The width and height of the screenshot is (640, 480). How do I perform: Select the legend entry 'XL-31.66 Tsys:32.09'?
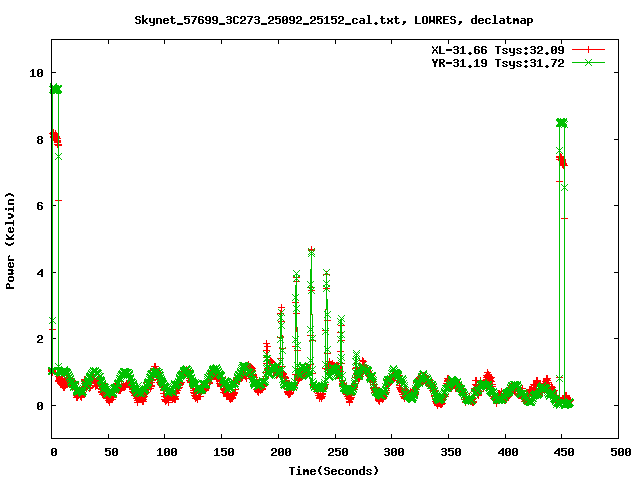[x=498, y=50]
